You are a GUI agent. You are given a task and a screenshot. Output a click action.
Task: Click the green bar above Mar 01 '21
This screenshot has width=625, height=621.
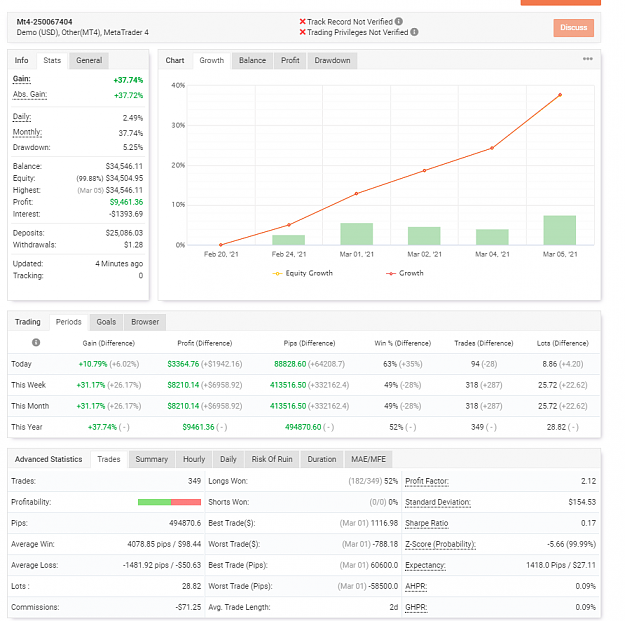click(x=356, y=234)
